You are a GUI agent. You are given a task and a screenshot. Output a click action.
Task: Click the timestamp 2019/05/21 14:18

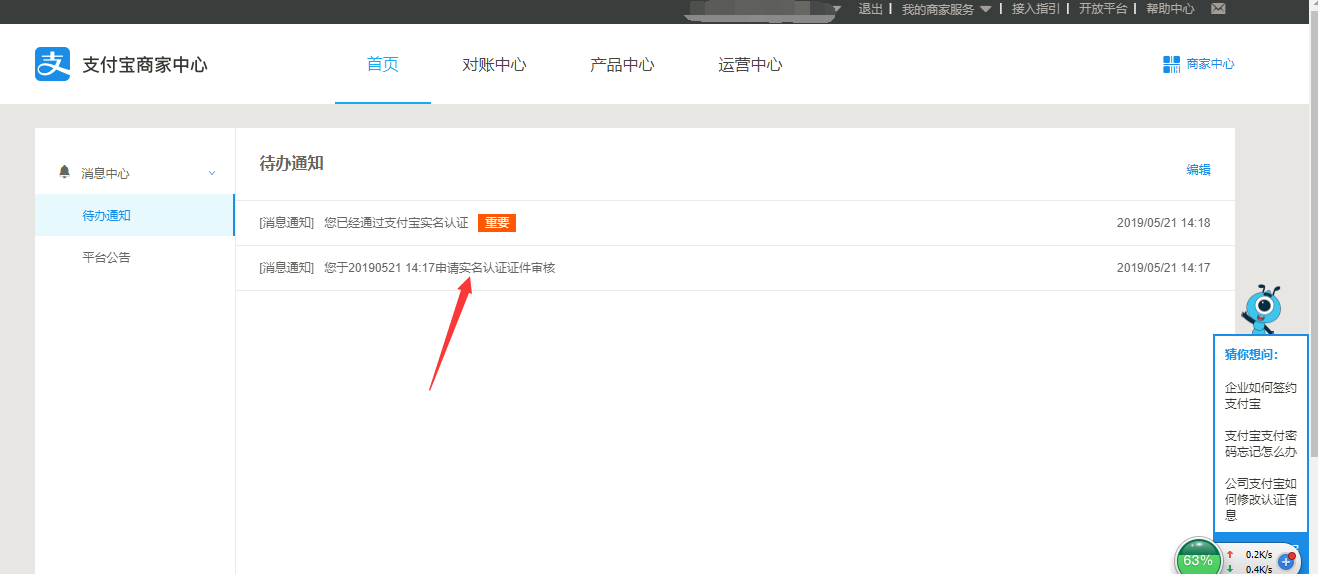pyautogui.click(x=1163, y=223)
